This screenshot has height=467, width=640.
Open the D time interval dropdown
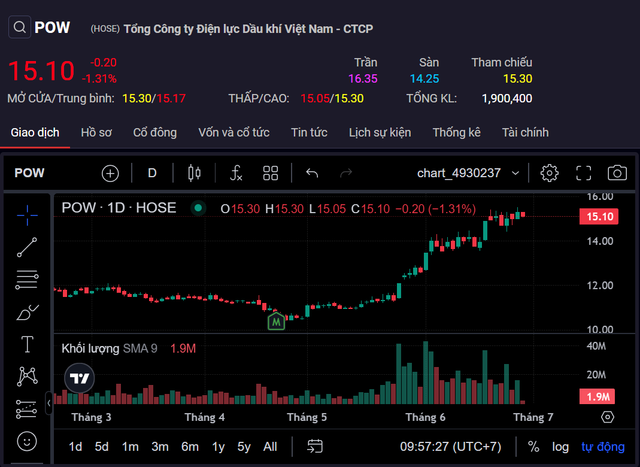tap(152, 173)
